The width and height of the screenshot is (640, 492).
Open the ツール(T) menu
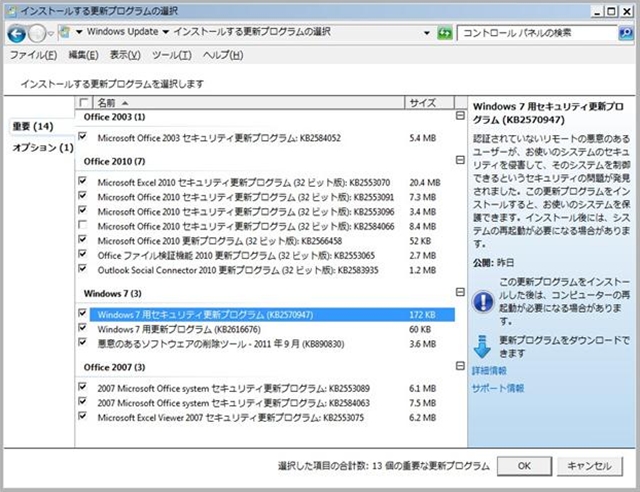(172, 55)
